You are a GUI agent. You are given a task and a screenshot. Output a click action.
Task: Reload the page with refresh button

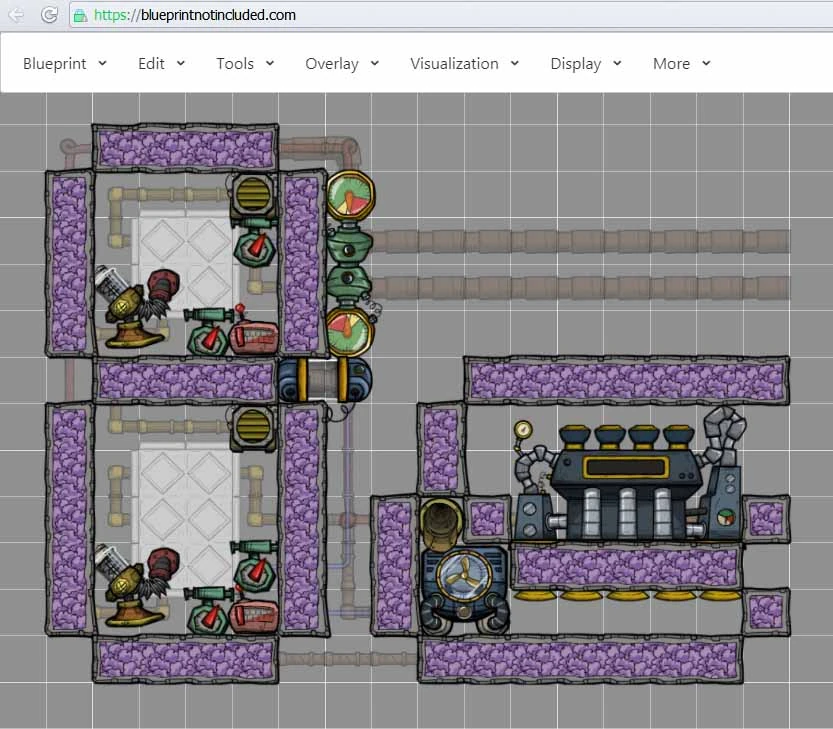click(49, 15)
